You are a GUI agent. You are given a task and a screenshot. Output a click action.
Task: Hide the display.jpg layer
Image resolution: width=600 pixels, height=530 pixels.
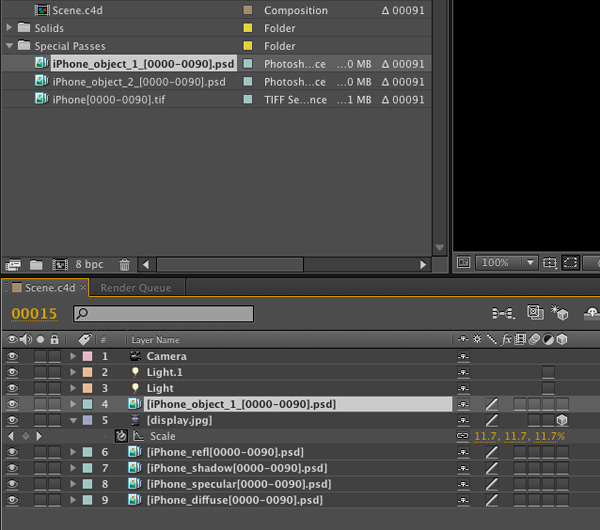pos(12,420)
